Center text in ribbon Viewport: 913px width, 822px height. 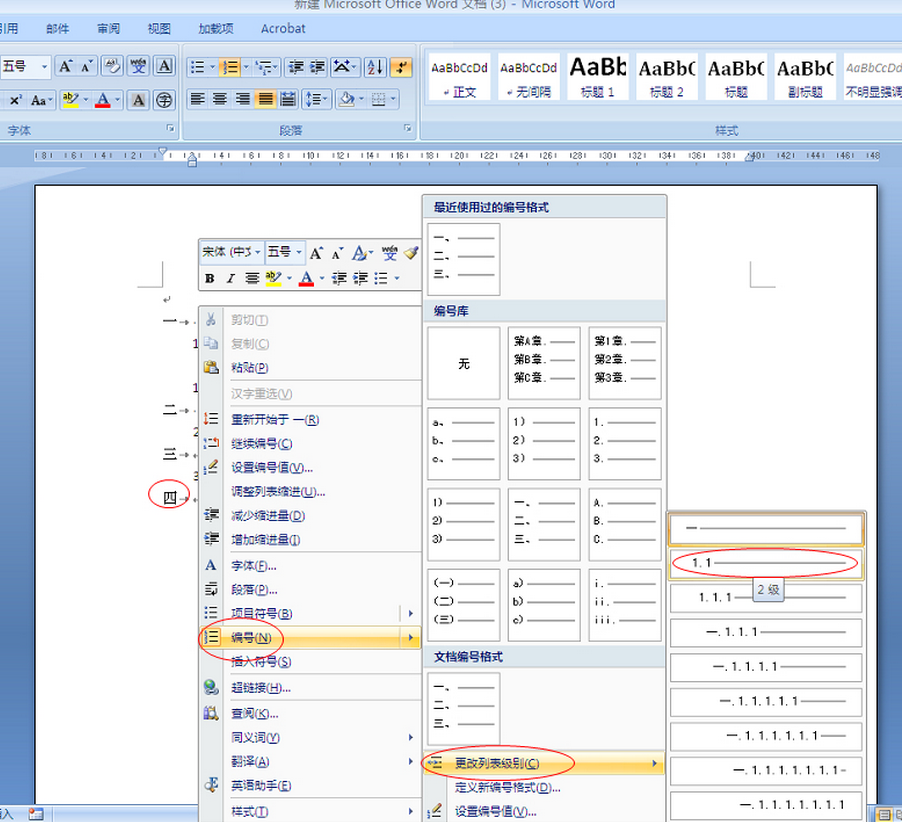pyautogui.click(x=220, y=99)
